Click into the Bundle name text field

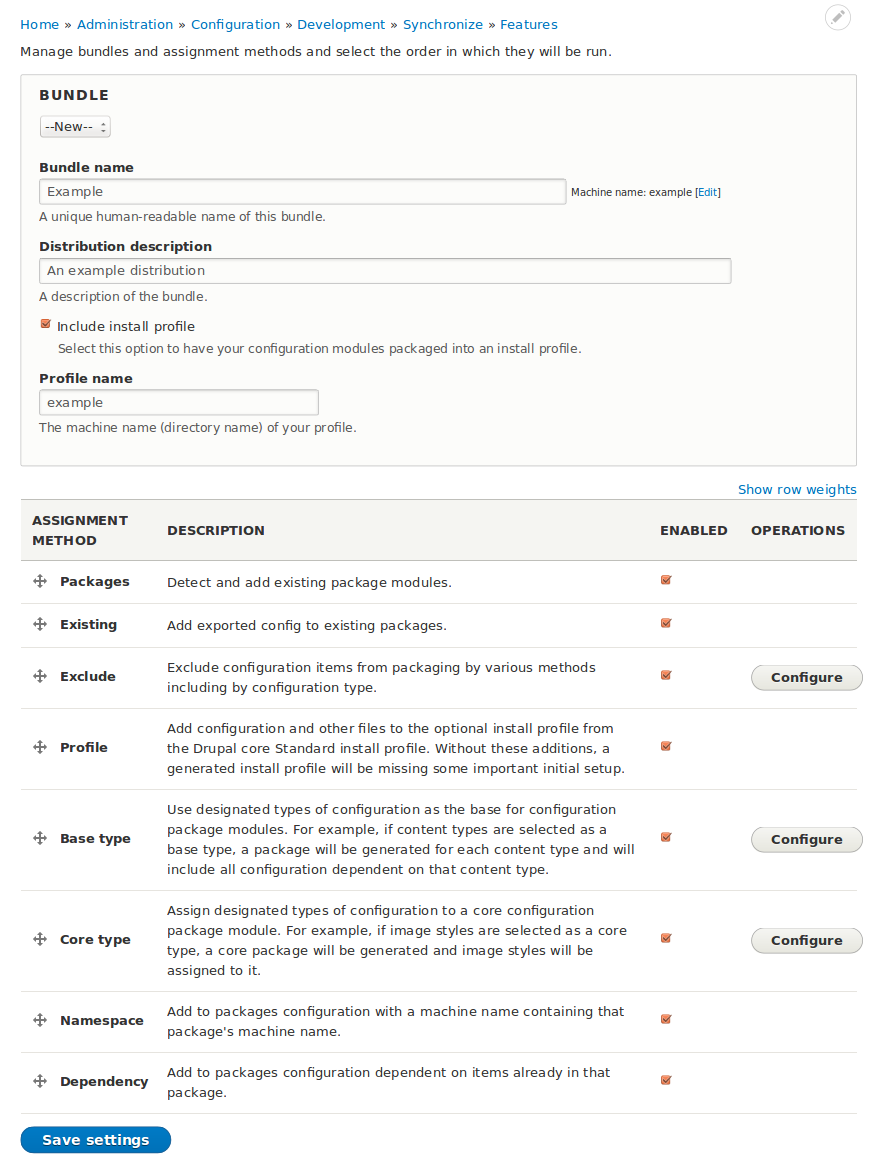point(303,192)
